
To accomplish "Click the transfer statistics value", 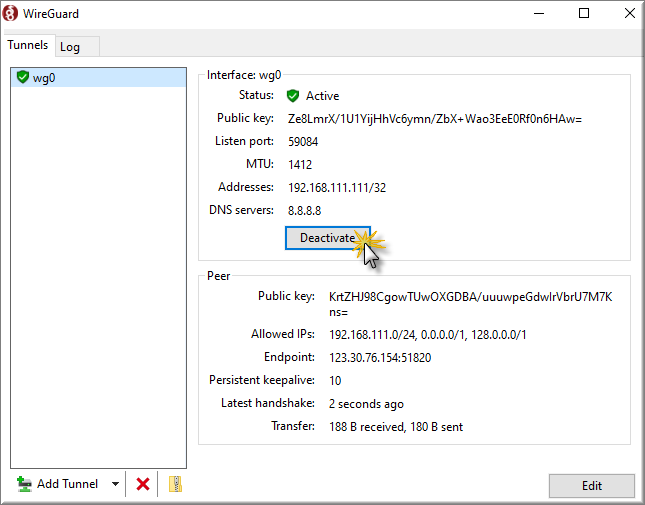I will pos(396,427).
